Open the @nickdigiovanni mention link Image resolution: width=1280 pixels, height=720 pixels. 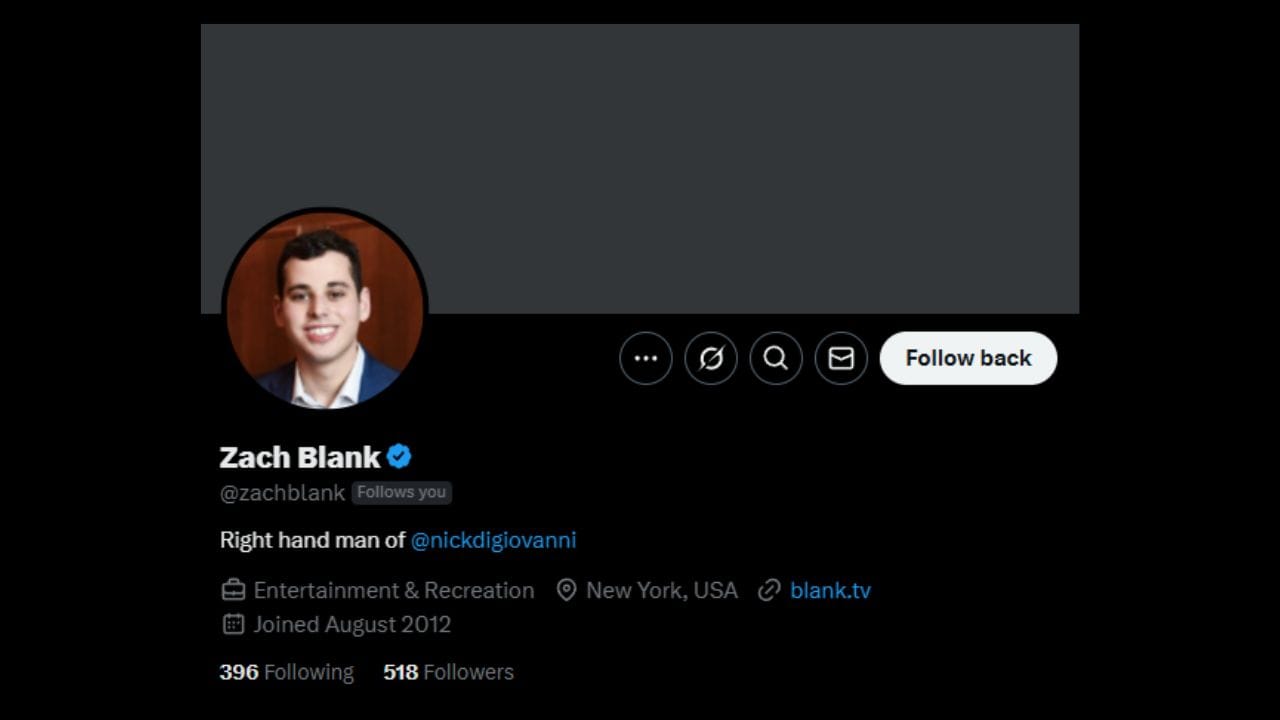click(493, 540)
